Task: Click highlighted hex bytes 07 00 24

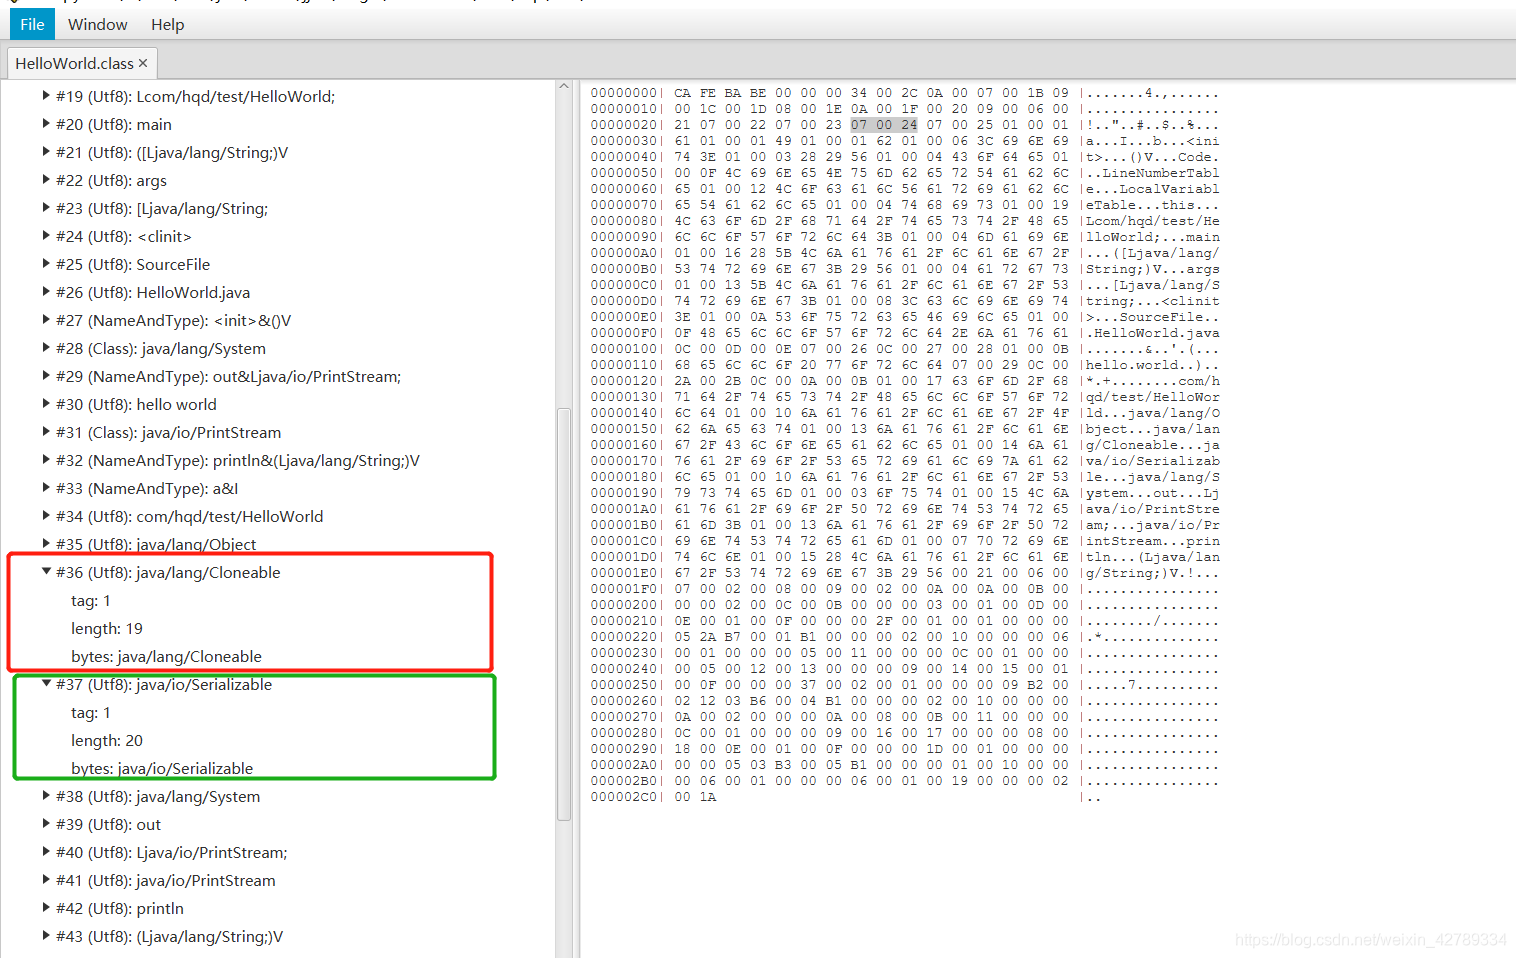Action: tap(884, 125)
